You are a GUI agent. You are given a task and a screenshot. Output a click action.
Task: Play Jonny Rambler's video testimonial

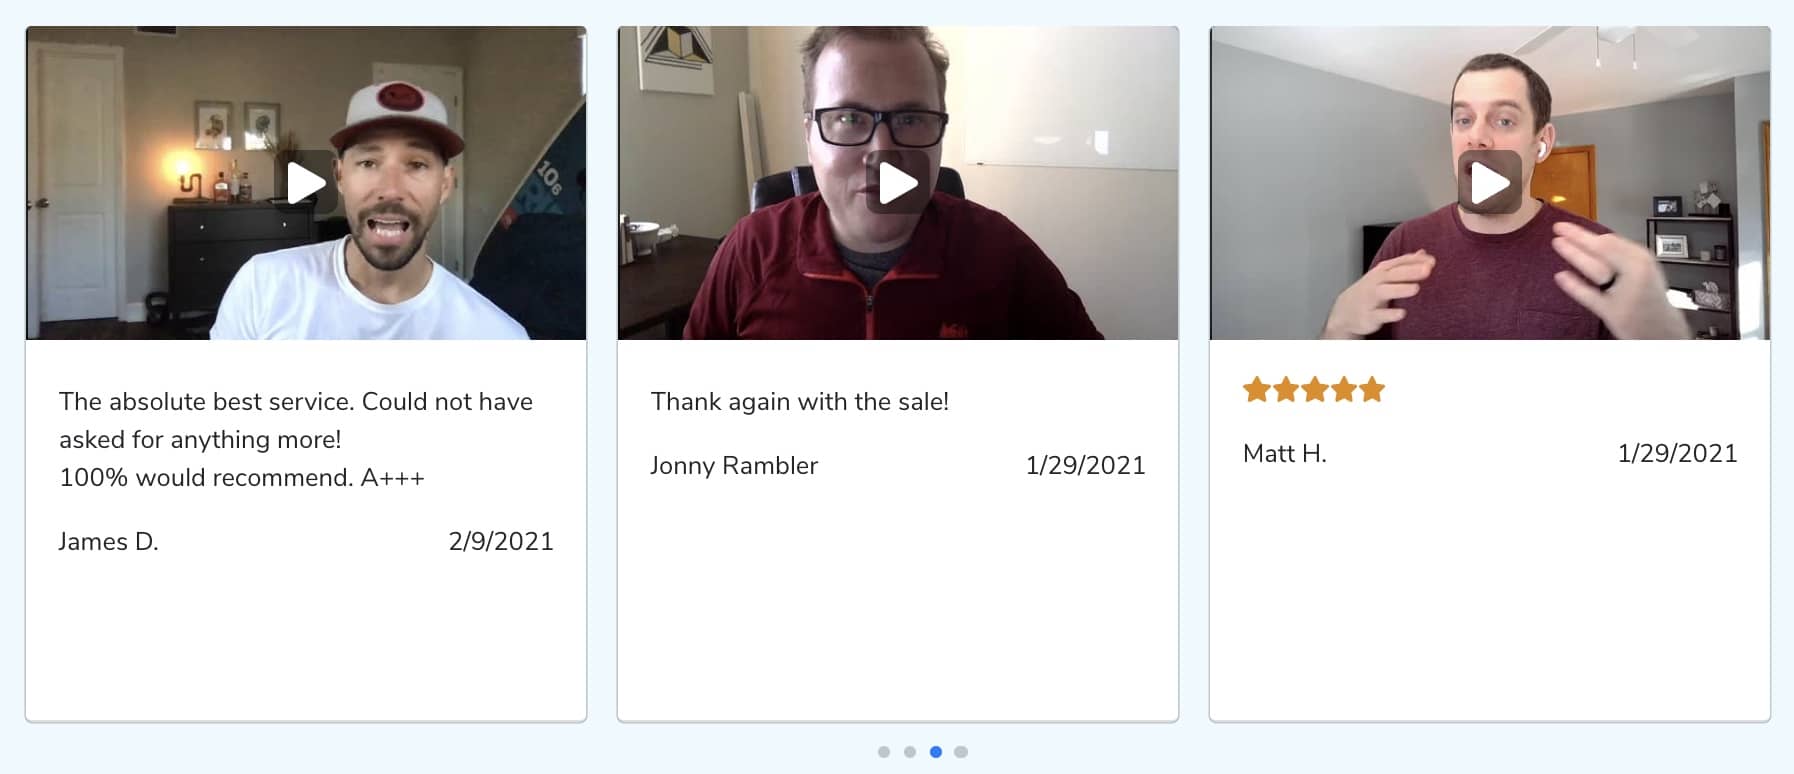click(898, 182)
